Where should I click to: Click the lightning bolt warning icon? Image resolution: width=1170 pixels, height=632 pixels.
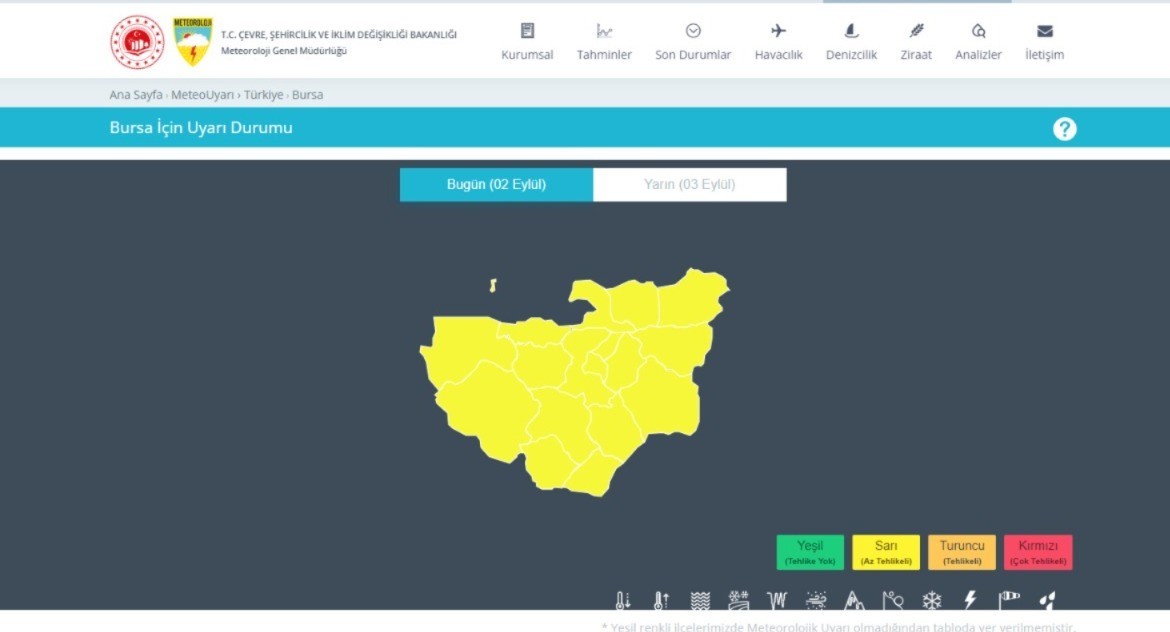[x=969, y=600]
